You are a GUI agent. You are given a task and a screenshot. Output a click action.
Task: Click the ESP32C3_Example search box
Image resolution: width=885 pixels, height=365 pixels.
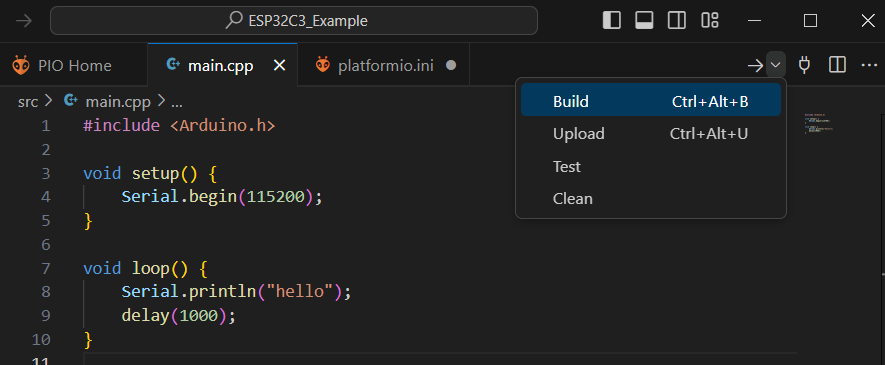[294, 21]
